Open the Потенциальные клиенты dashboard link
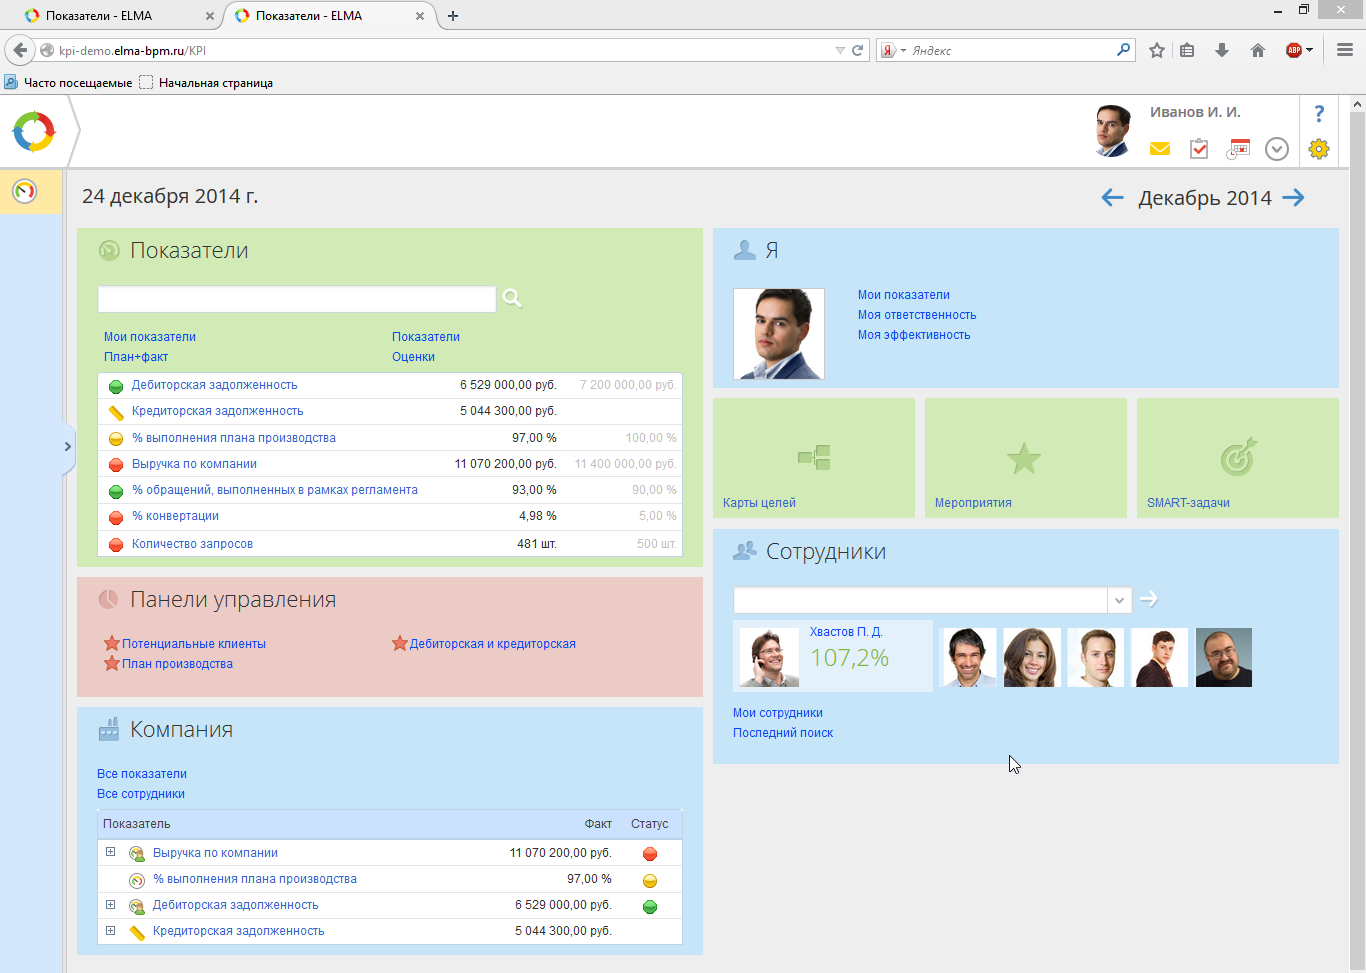Screen dimensions: 1366x973 point(194,644)
